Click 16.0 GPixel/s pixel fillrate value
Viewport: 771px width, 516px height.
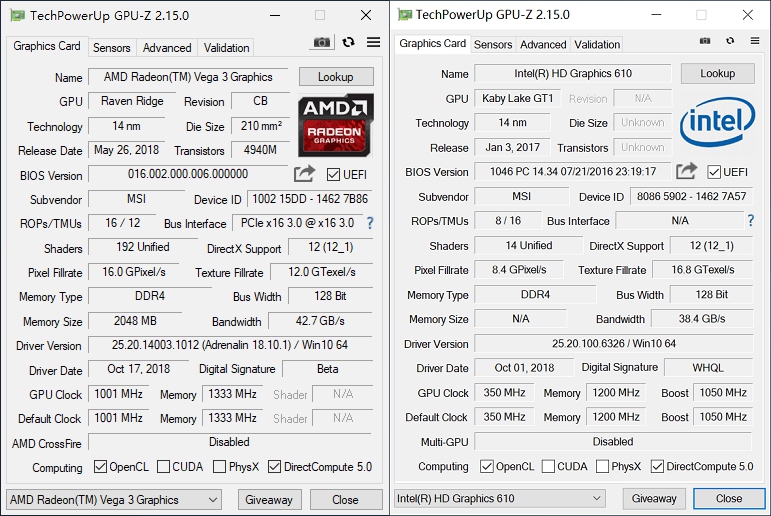pos(134,272)
